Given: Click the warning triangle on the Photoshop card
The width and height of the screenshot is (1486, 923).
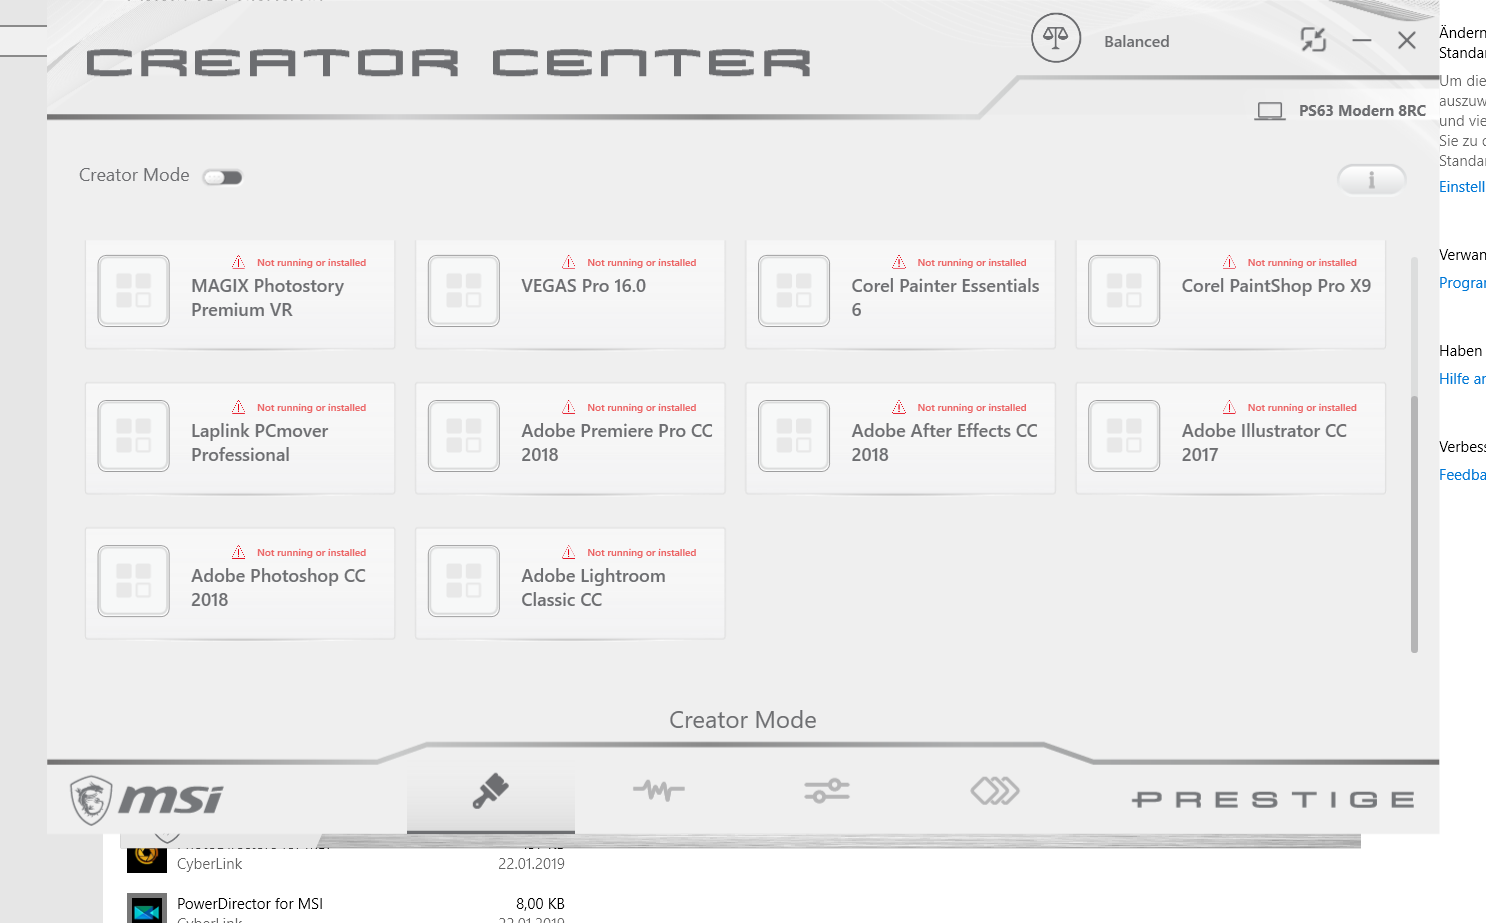Looking at the screenshot, I should [x=239, y=552].
